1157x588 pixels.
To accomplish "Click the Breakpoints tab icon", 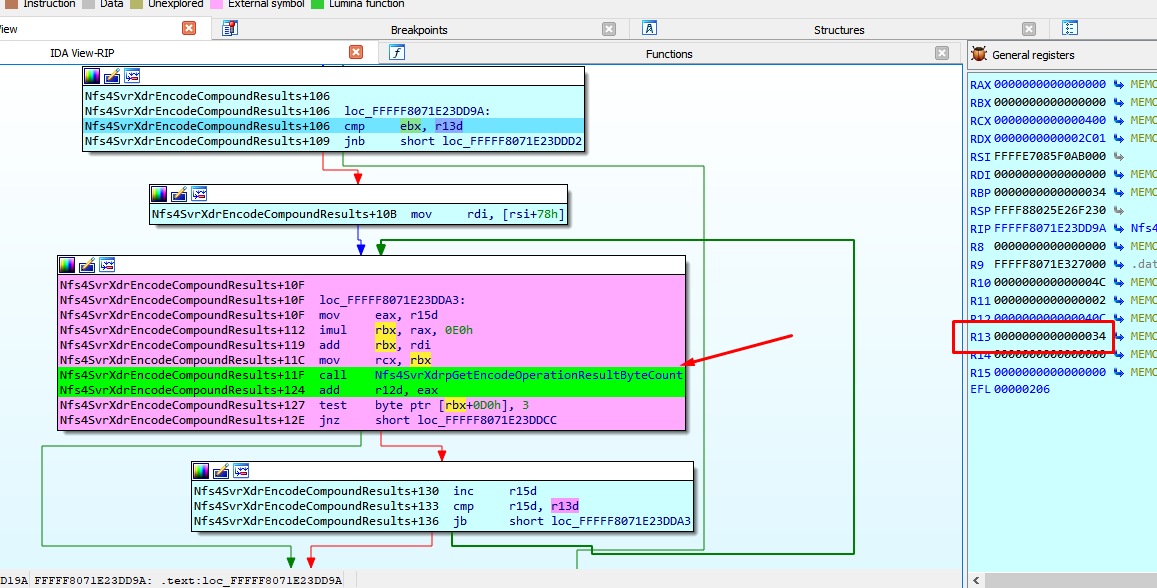I will 229,29.
